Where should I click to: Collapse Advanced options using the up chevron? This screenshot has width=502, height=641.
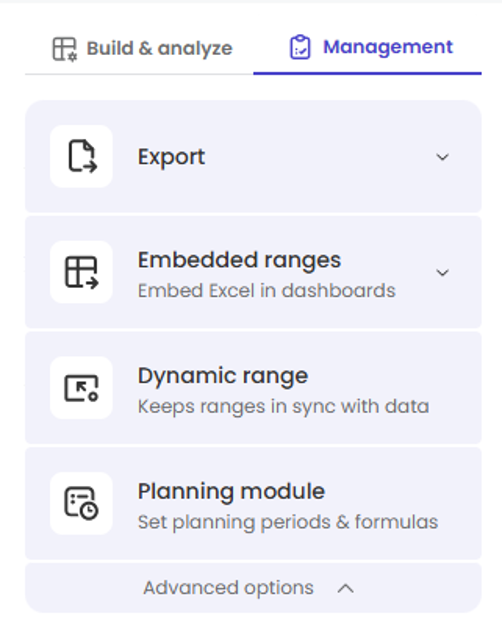(345, 588)
